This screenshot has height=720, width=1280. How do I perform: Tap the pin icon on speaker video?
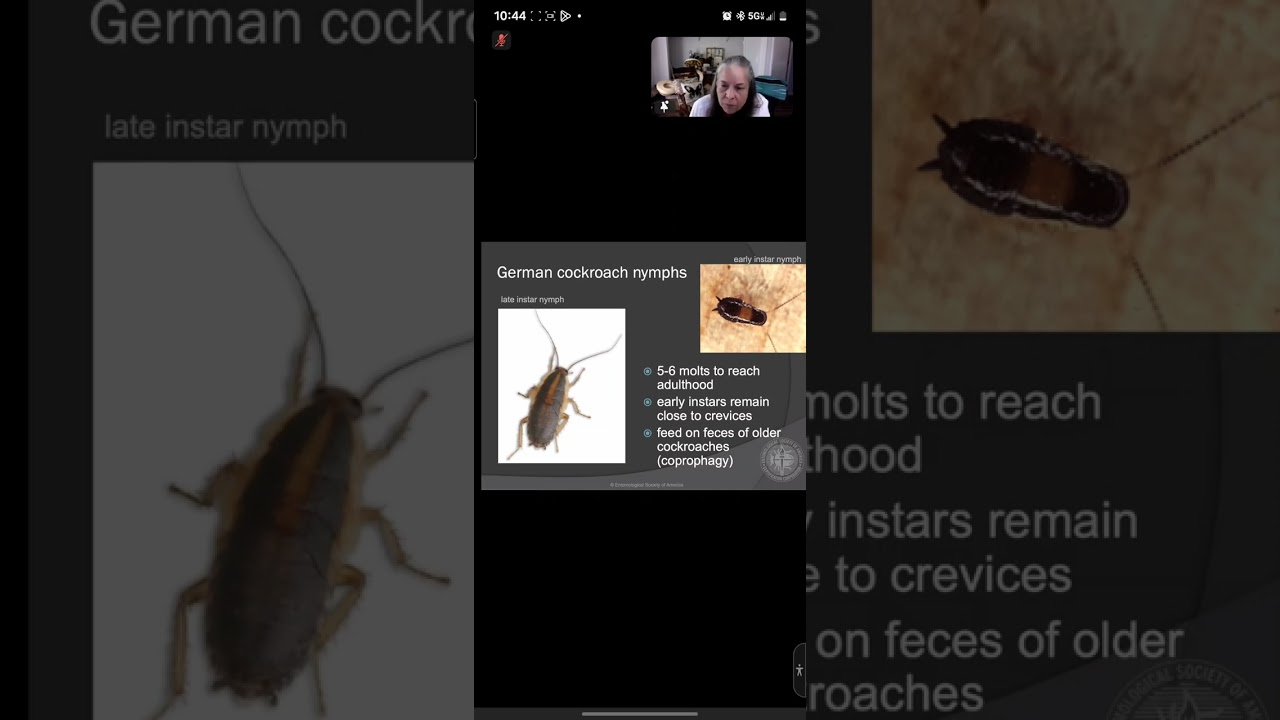coord(664,105)
